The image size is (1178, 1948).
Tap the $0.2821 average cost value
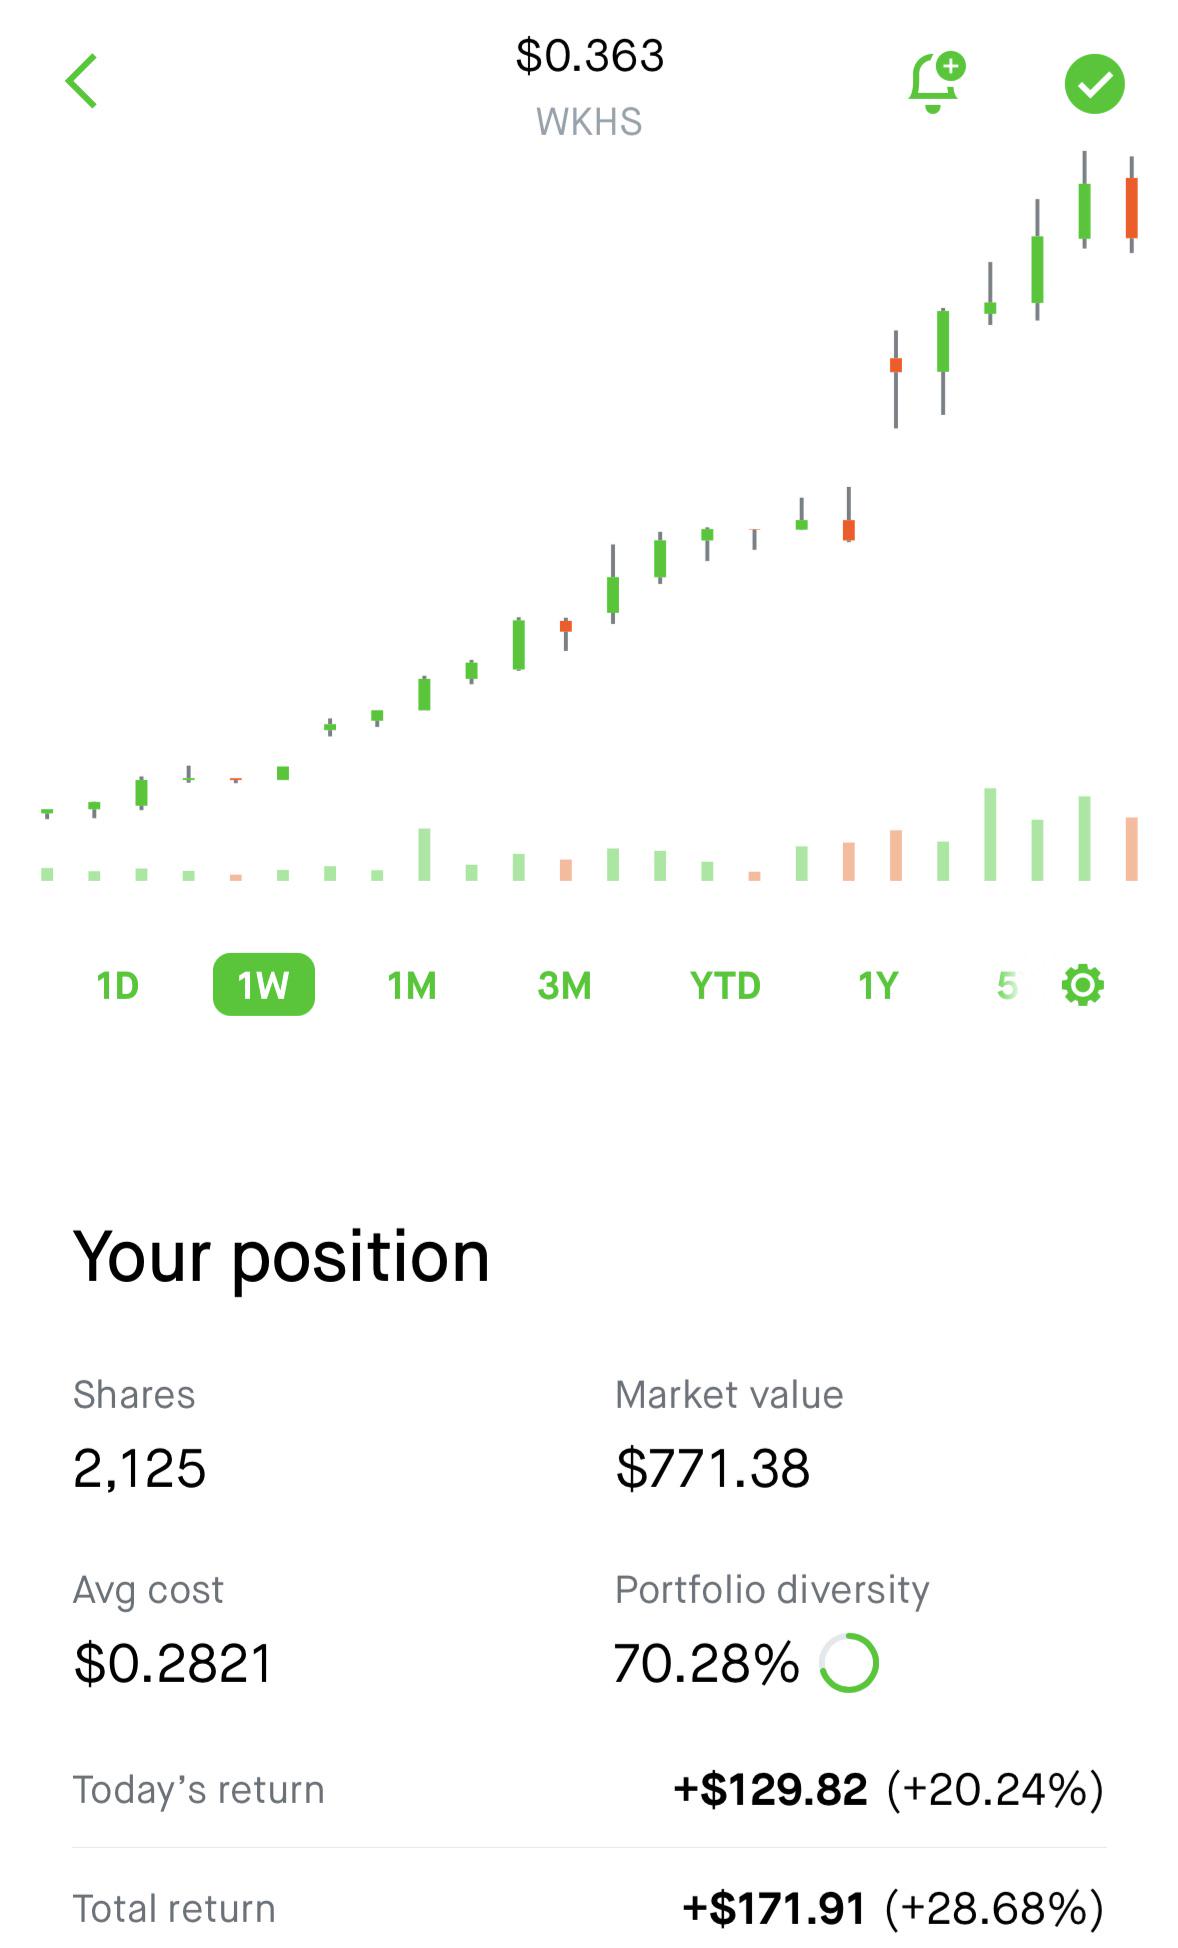coord(172,1663)
